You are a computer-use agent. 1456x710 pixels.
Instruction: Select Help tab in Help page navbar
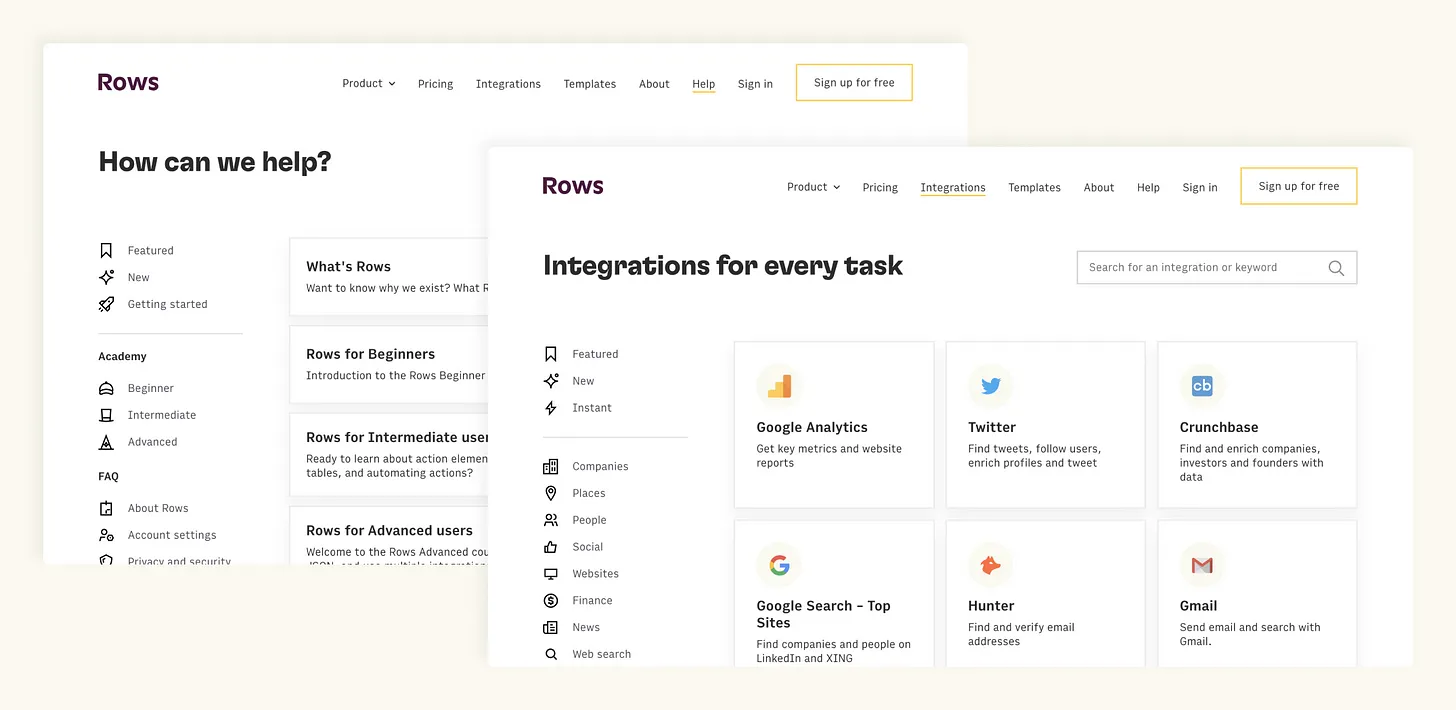pyautogui.click(x=704, y=84)
